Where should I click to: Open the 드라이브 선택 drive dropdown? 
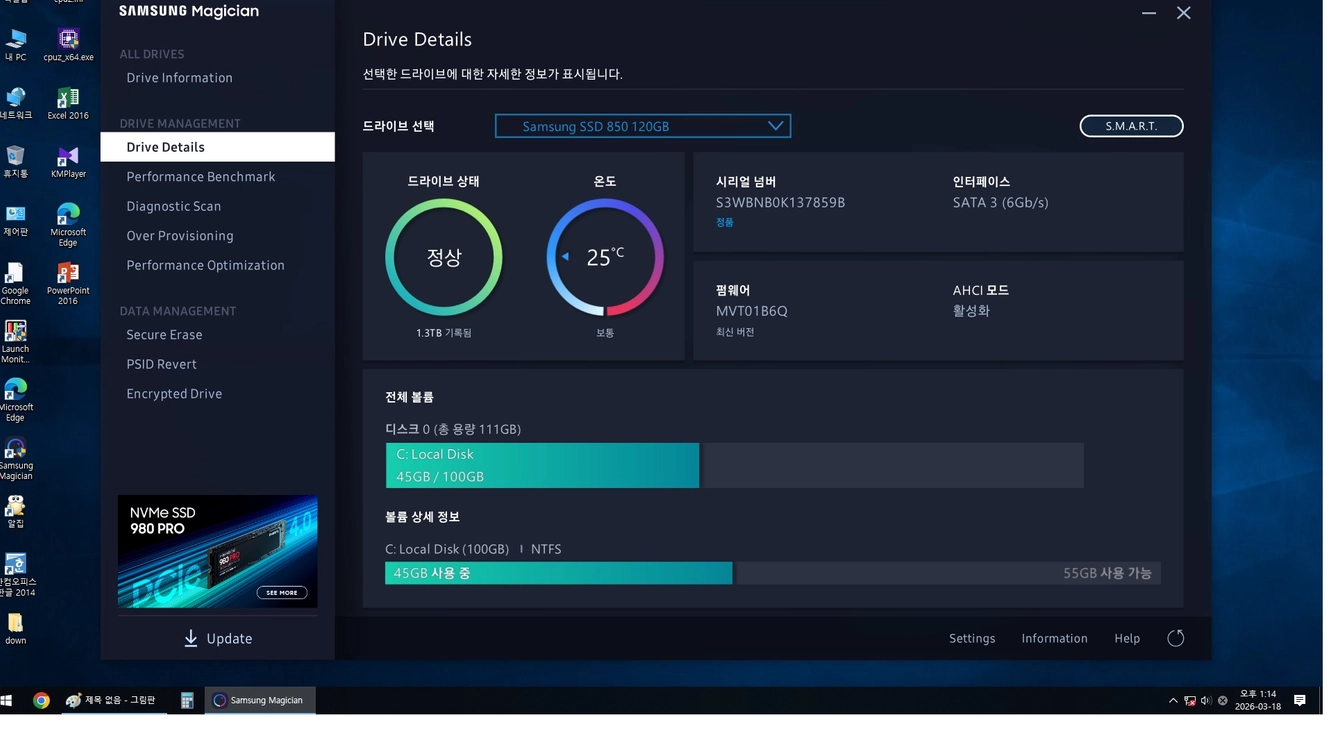[x=643, y=126]
